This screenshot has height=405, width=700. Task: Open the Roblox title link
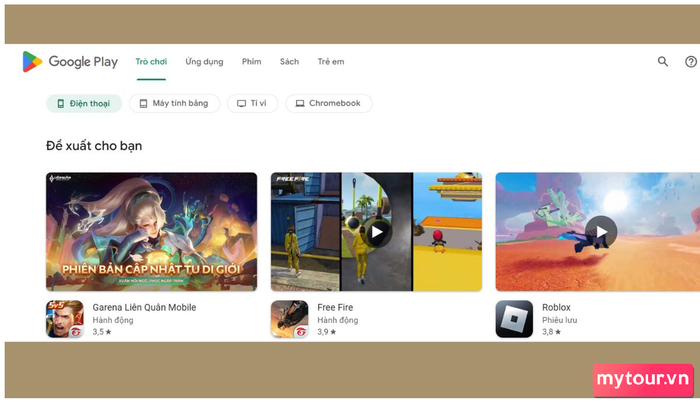[556, 307]
